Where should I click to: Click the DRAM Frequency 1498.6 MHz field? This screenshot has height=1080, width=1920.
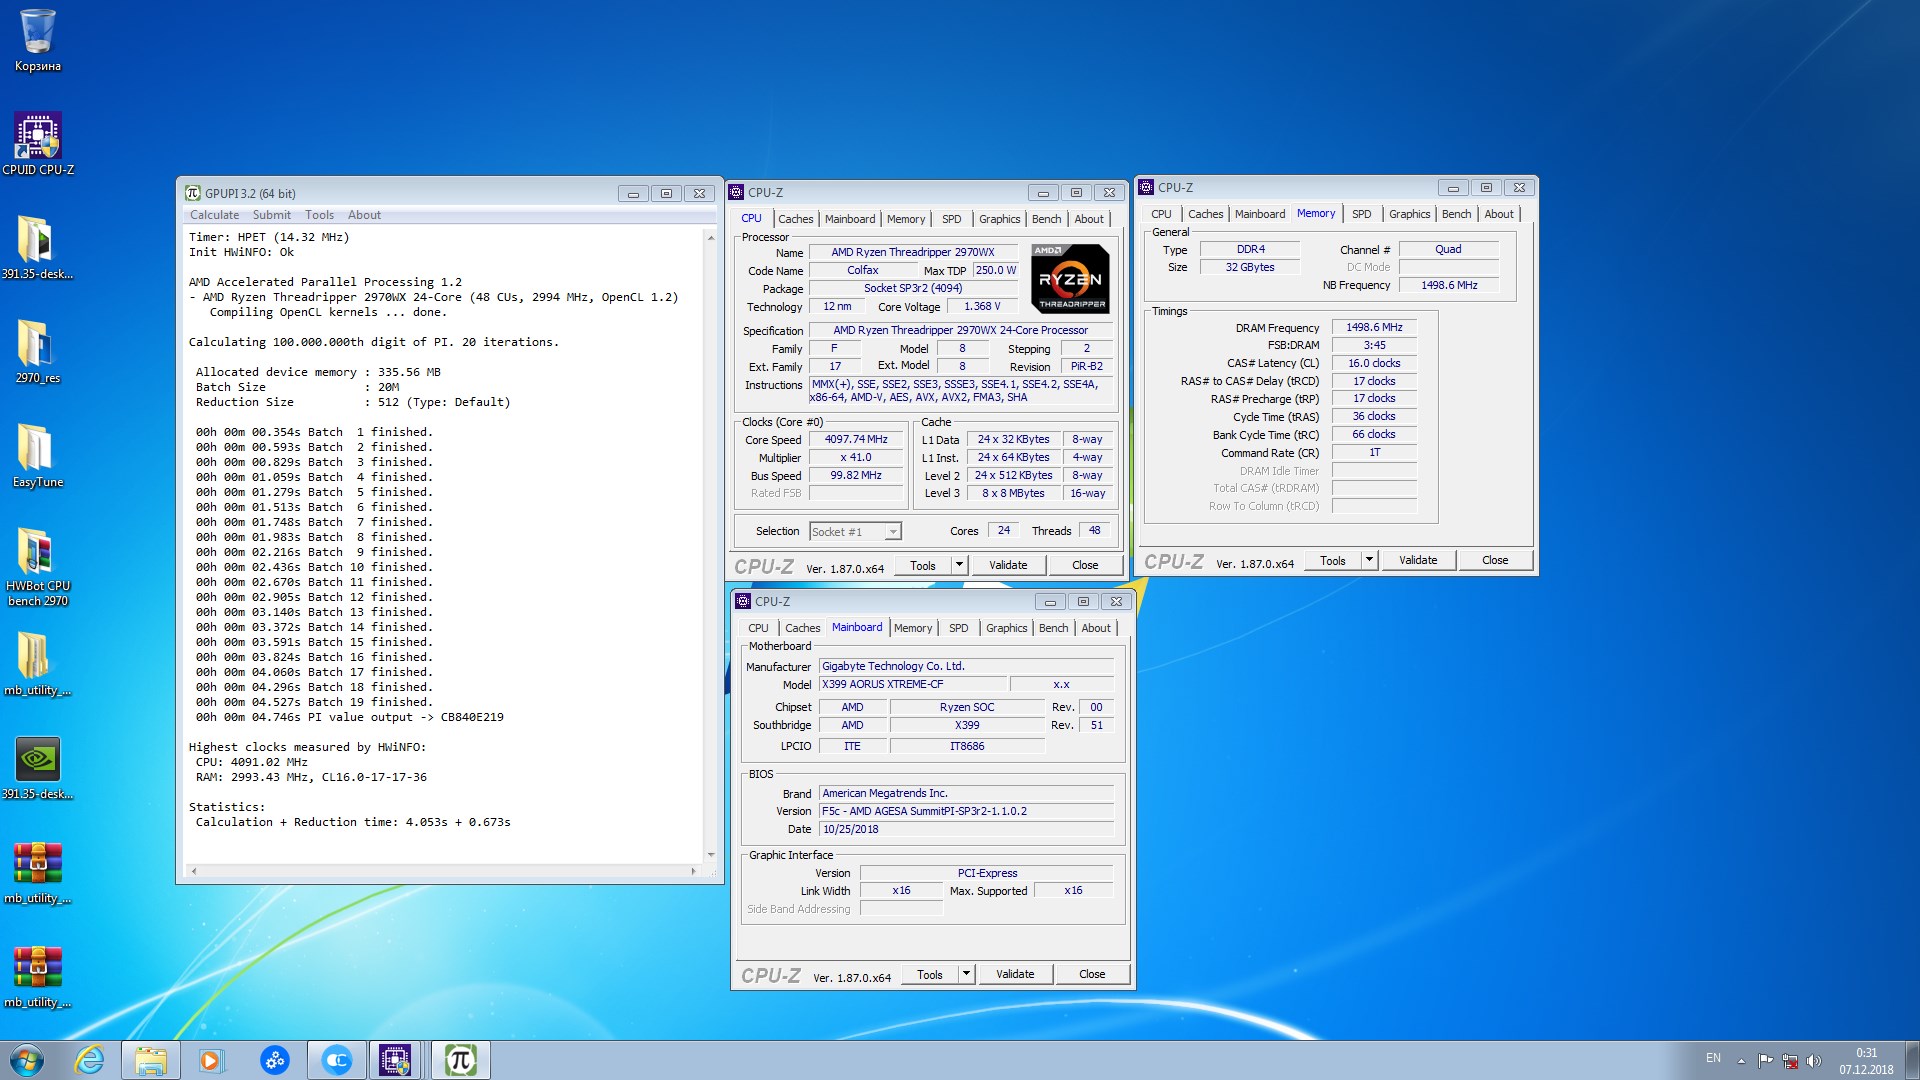(1374, 328)
